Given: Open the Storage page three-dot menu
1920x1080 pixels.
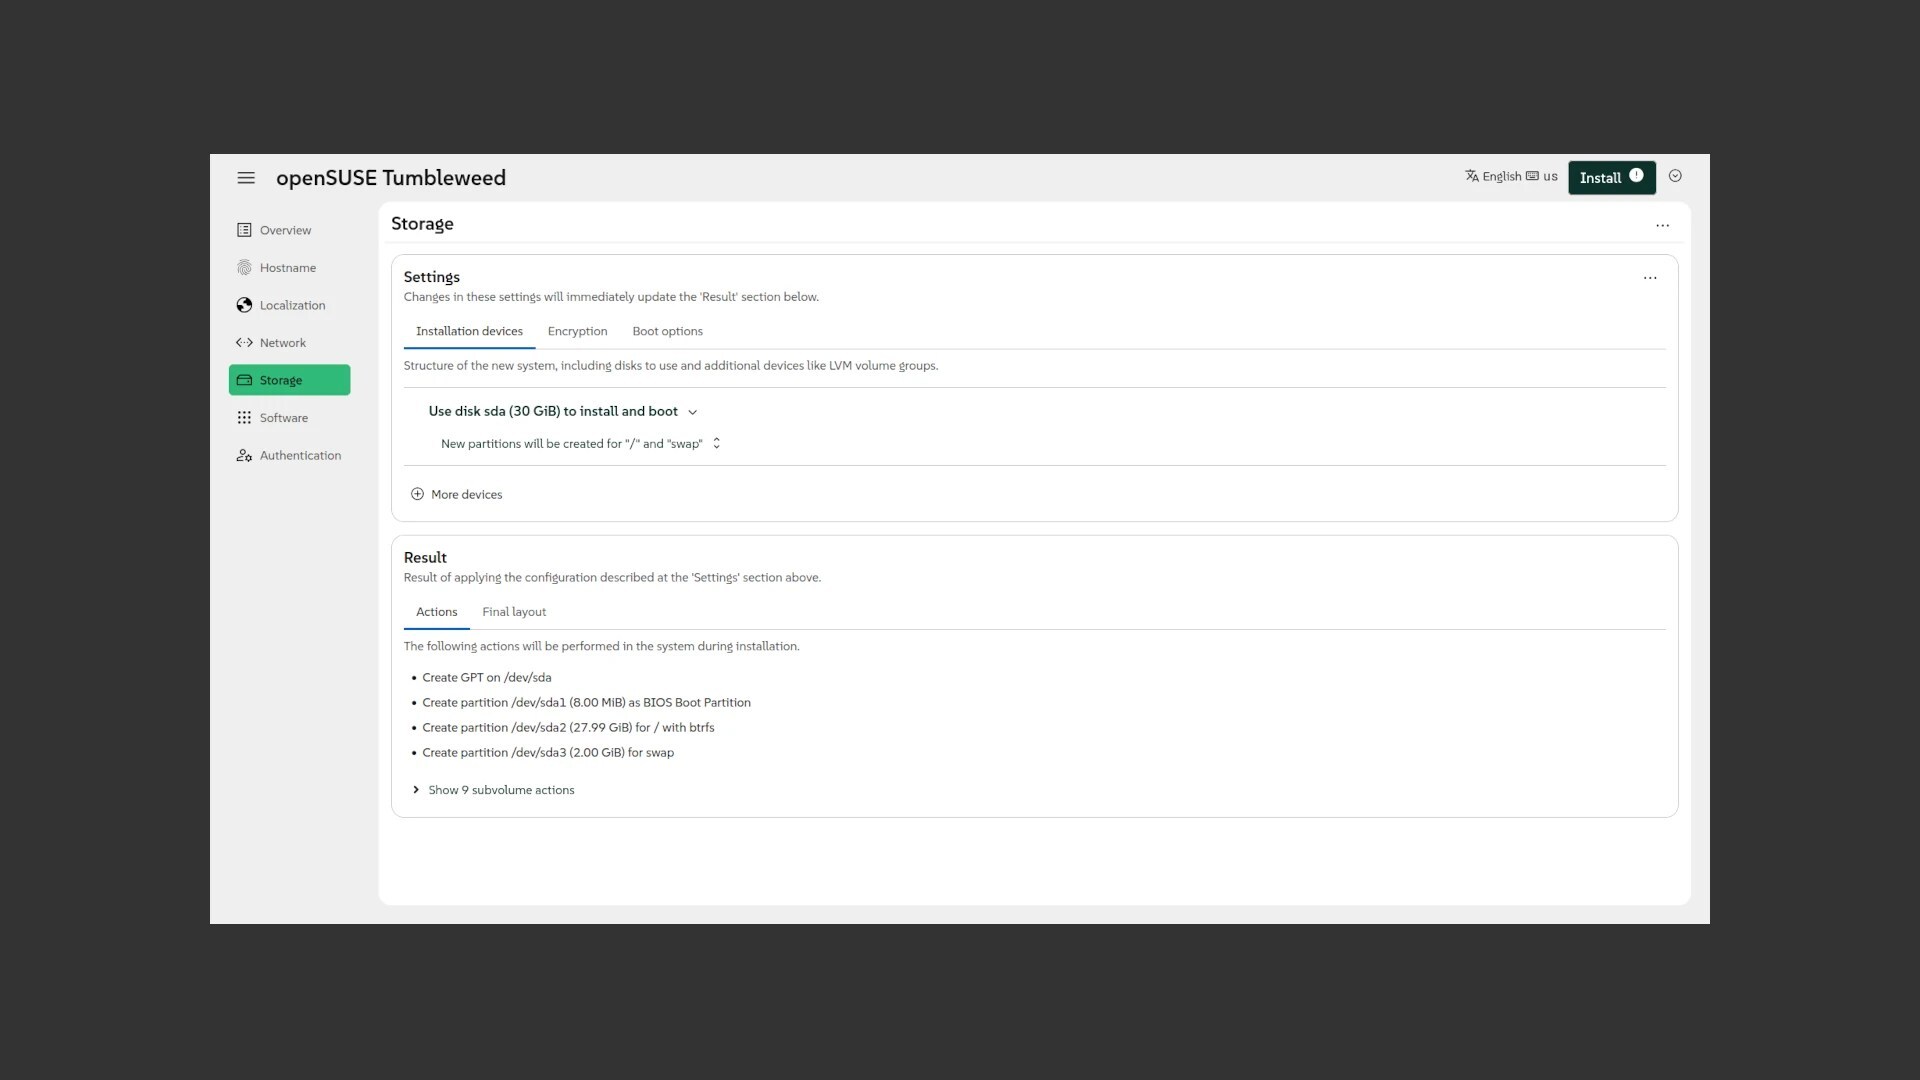Looking at the screenshot, I should (x=1662, y=226).
